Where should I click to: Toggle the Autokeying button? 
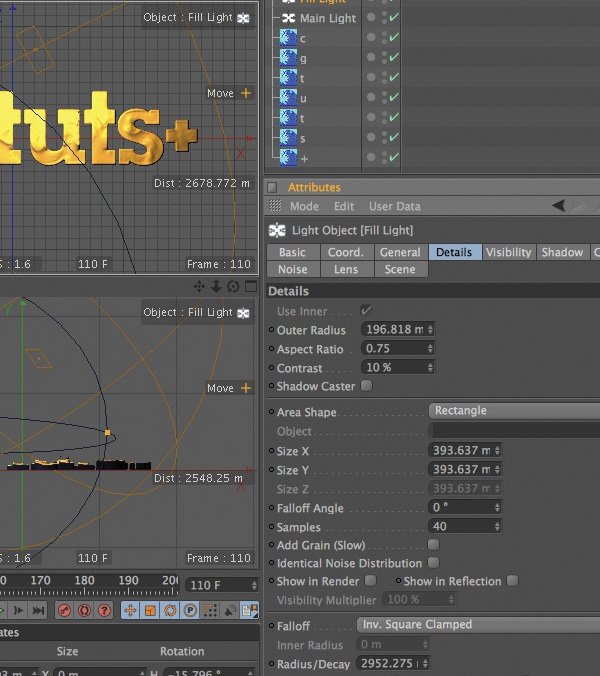click(x=84, y=610)
